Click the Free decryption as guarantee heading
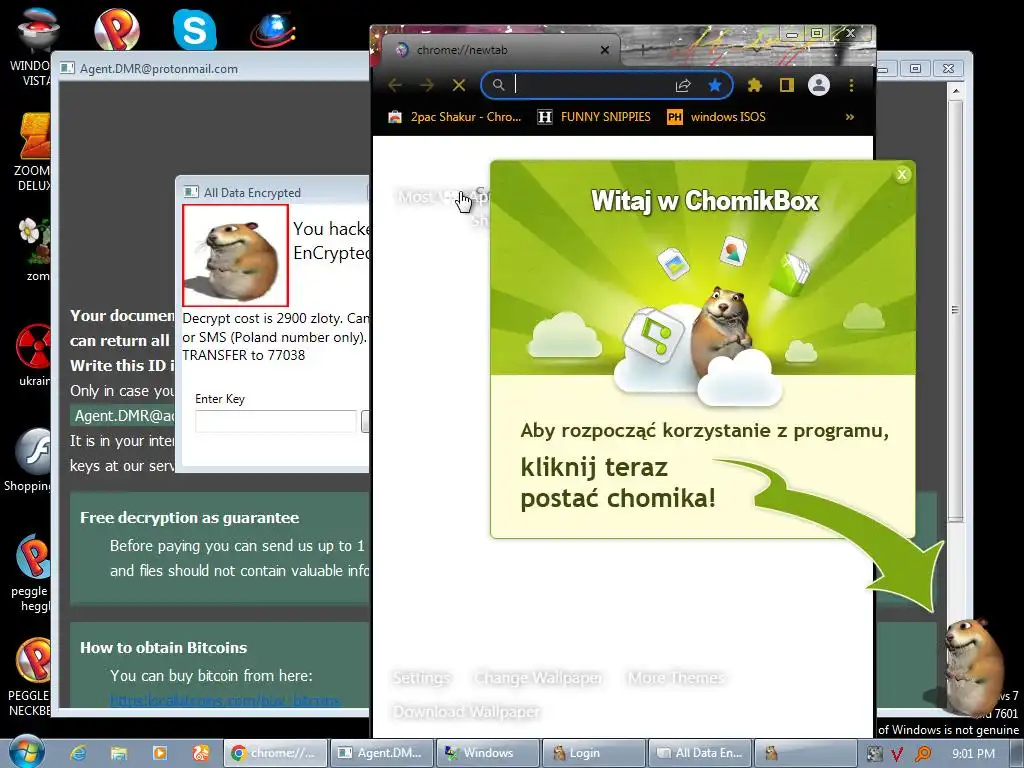Viewport: 1024px width, 768px height. point(189,518)
